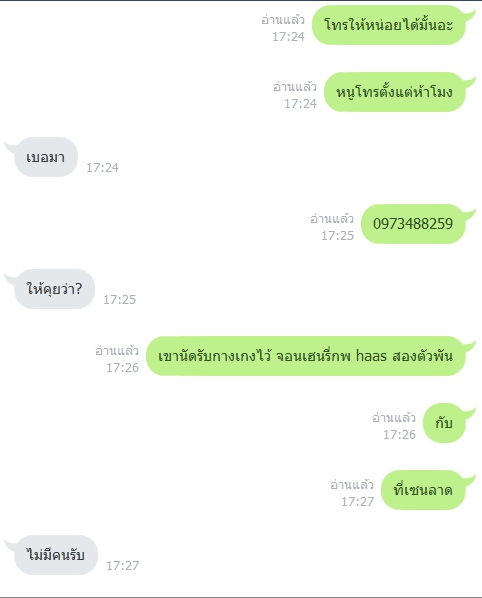Viewport: 482px width, 598px height.
Task: Select the 'ที่เซนลาด' message bubble
Action: (423, 490)
